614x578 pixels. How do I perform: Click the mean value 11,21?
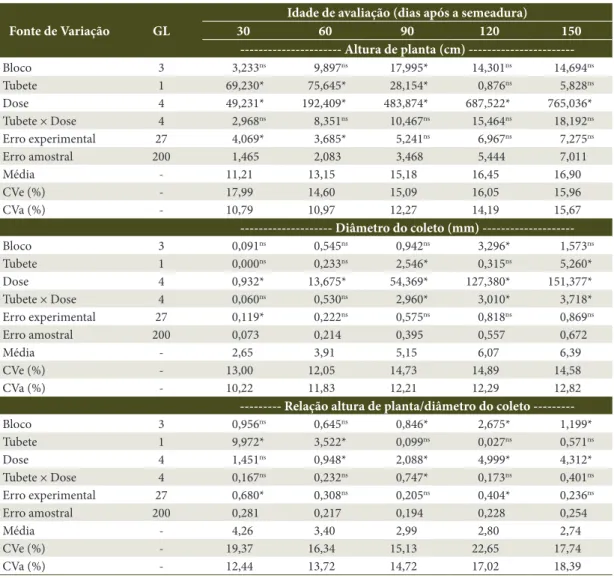pos(239,174)
